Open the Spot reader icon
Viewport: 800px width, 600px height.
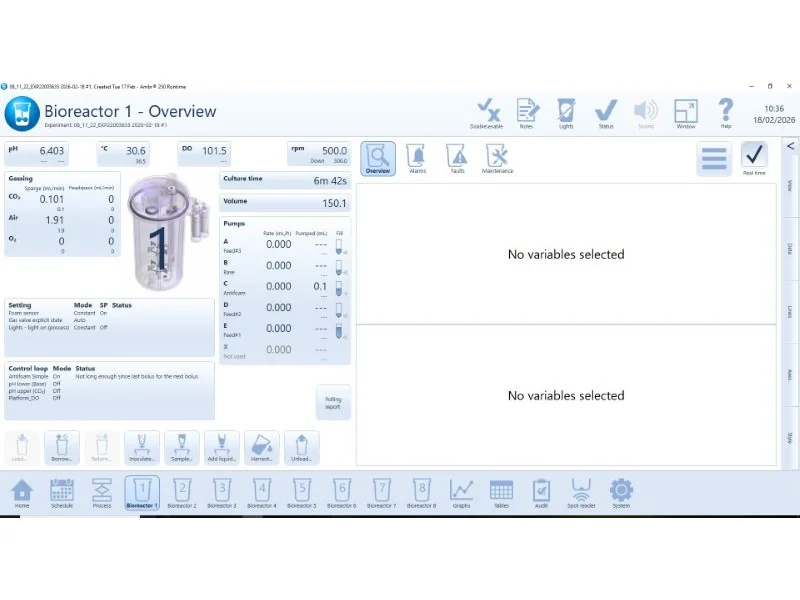(581, 493)
